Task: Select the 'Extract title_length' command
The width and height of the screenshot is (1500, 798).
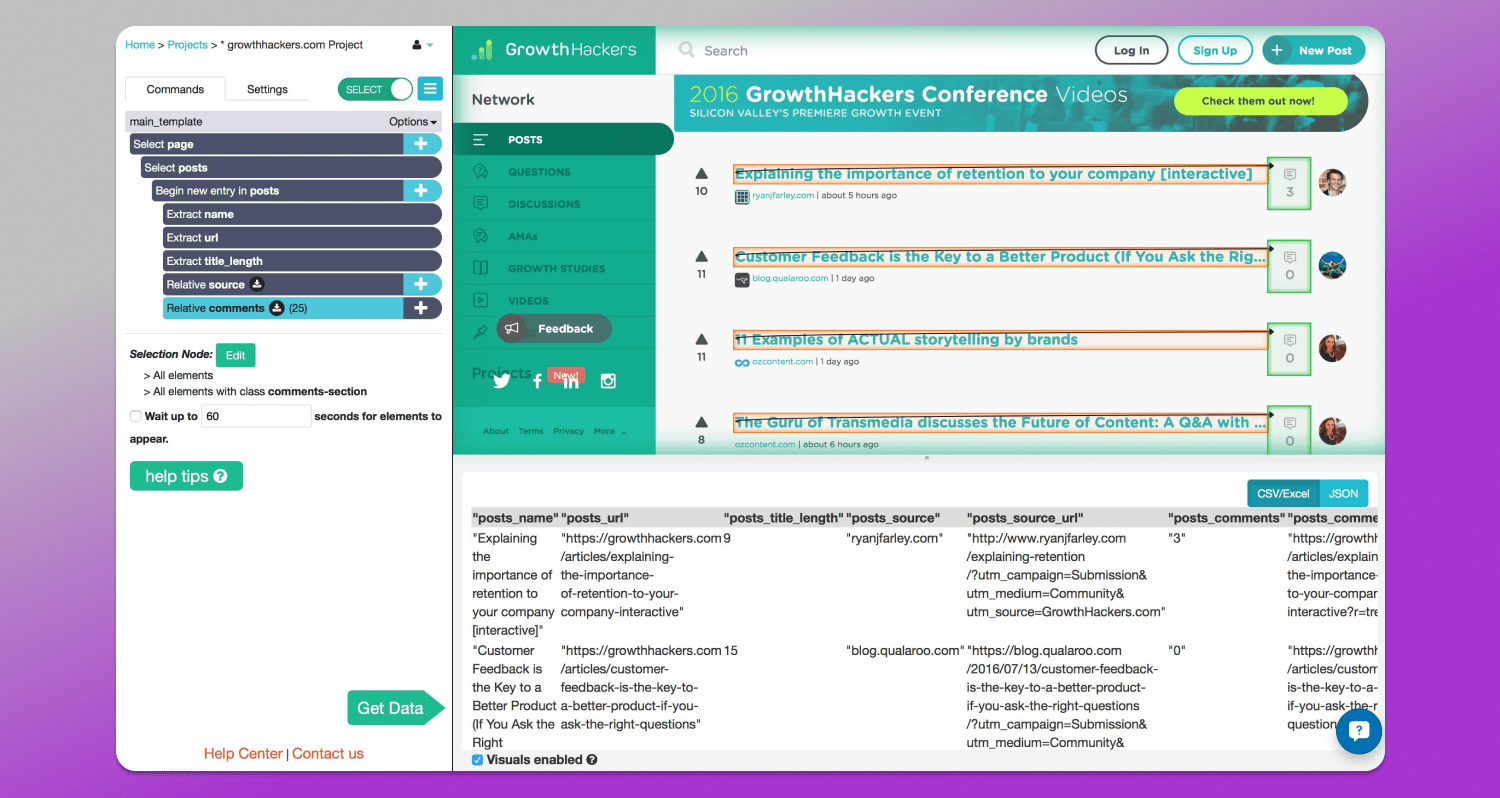Action: point(302,261)
